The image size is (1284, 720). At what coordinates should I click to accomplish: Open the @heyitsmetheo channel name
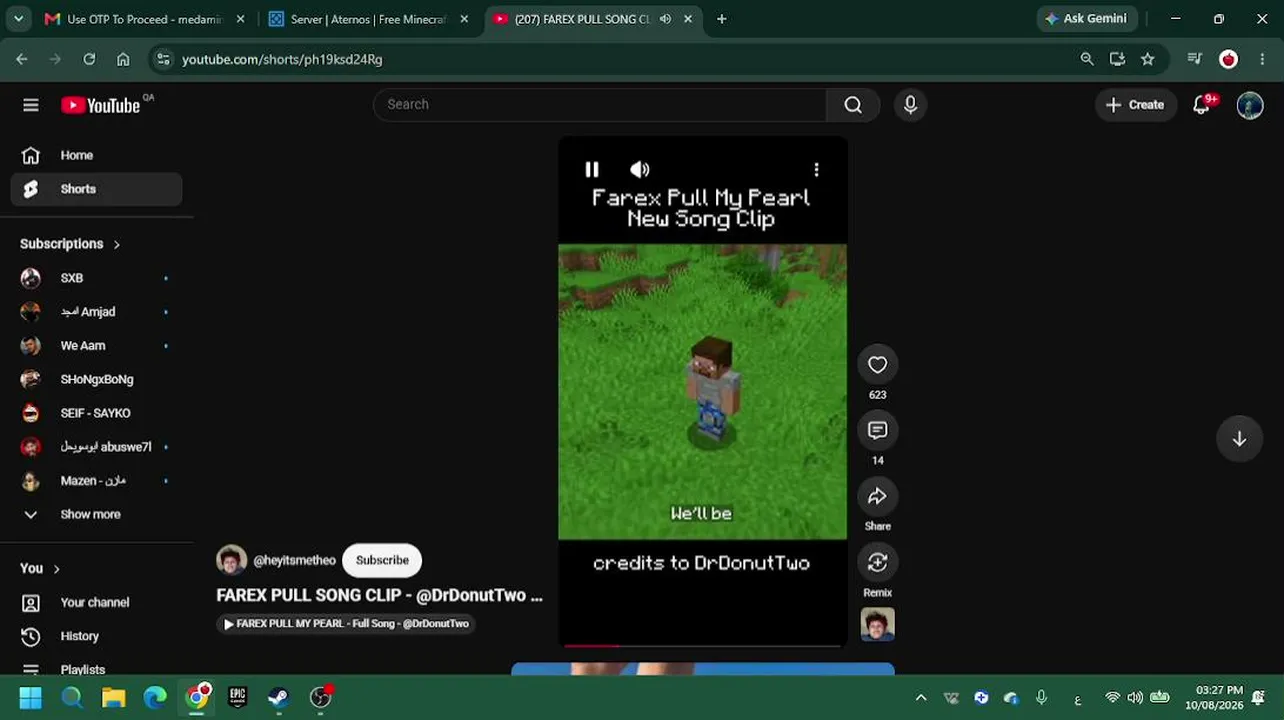[x=294, y=561]
